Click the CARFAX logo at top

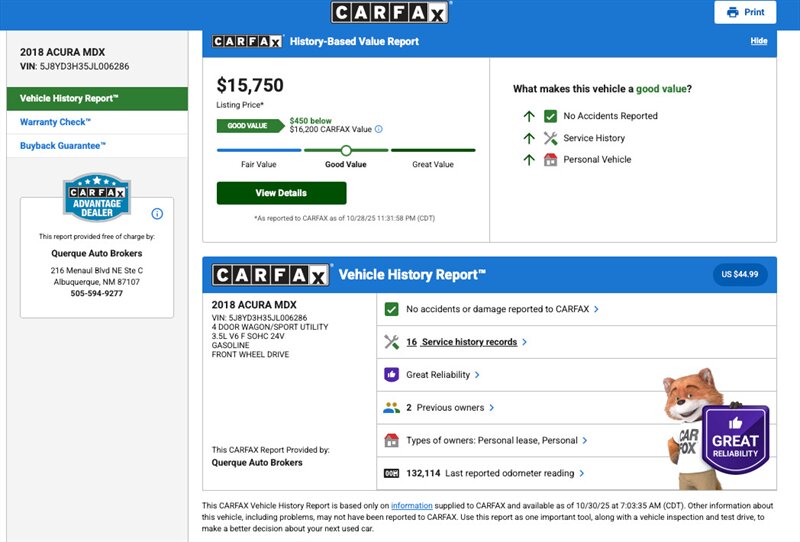pyautogui.click(x=390, y=12)
